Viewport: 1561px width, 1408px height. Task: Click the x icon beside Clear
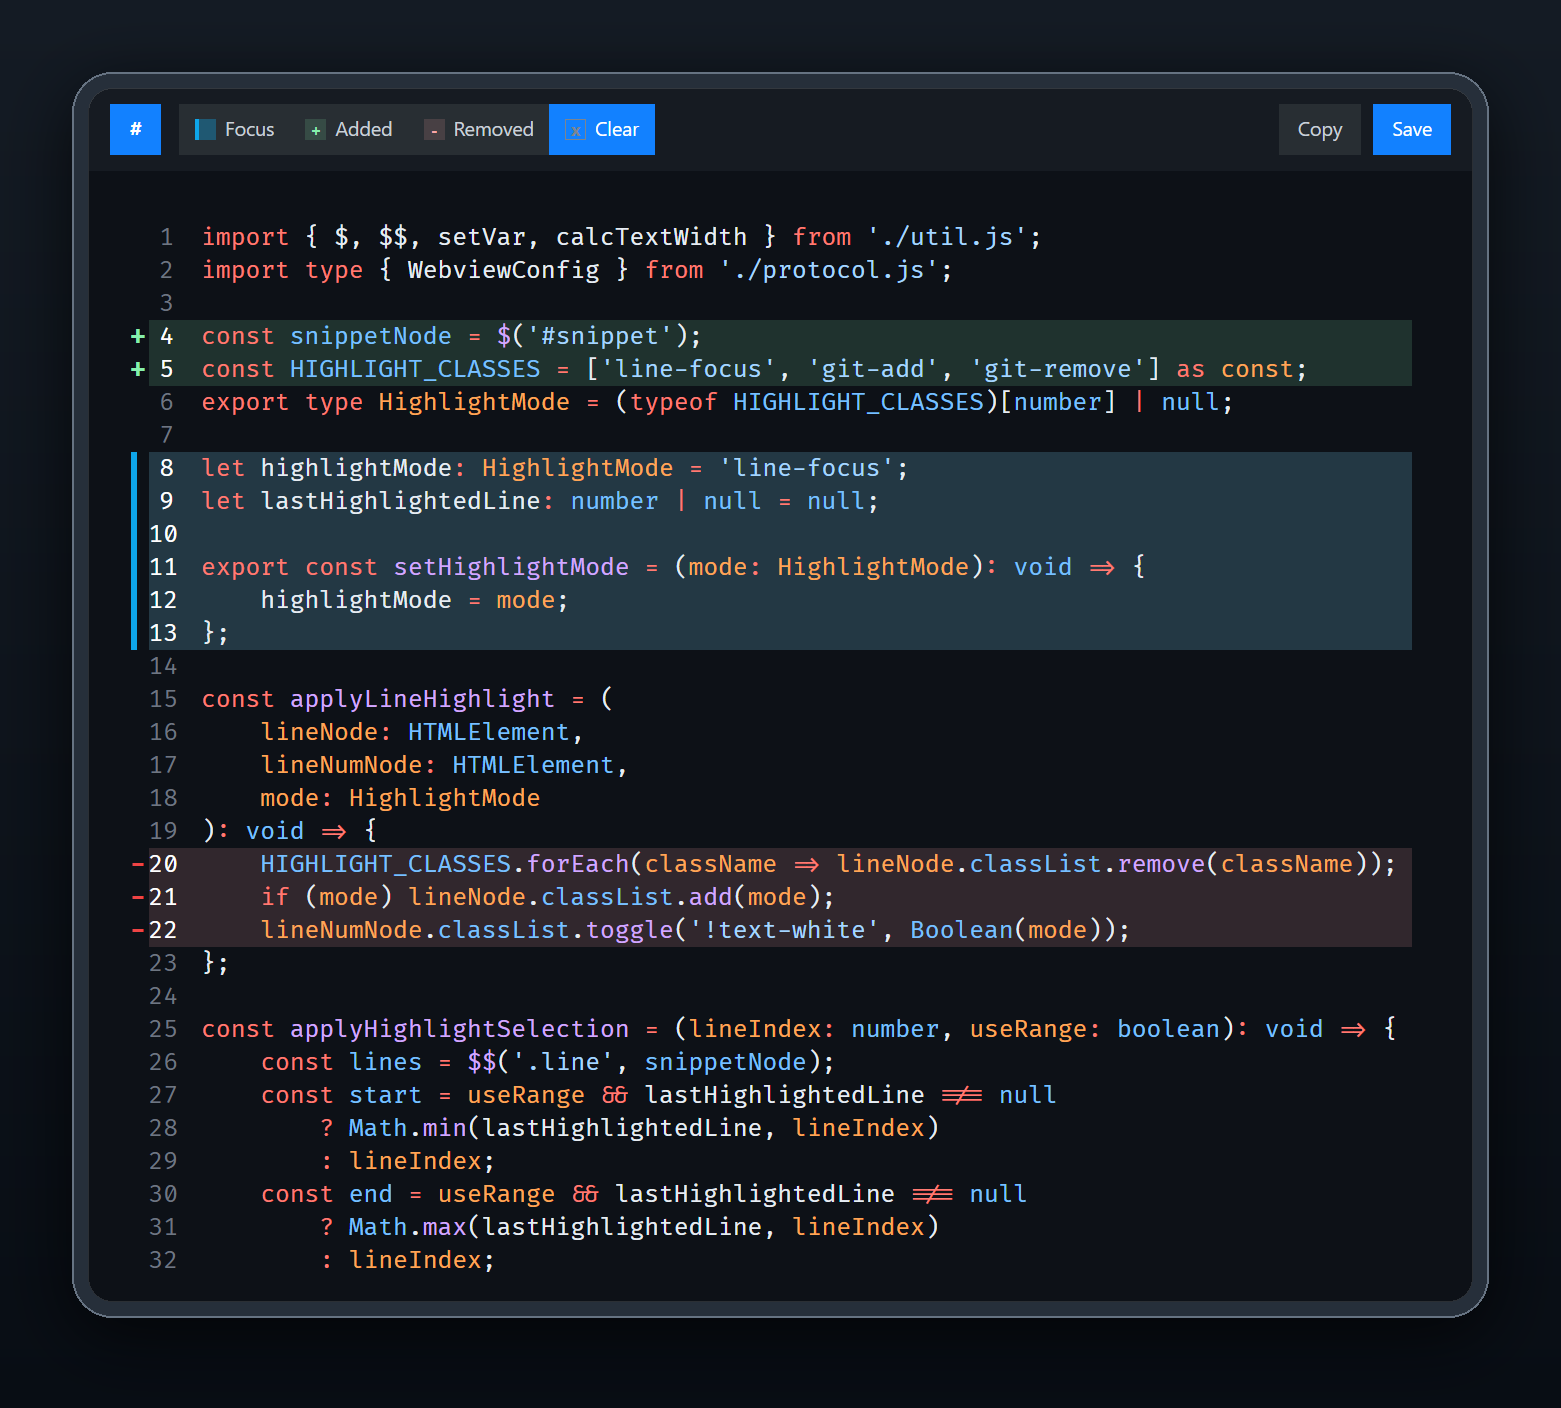coord(576,130)
